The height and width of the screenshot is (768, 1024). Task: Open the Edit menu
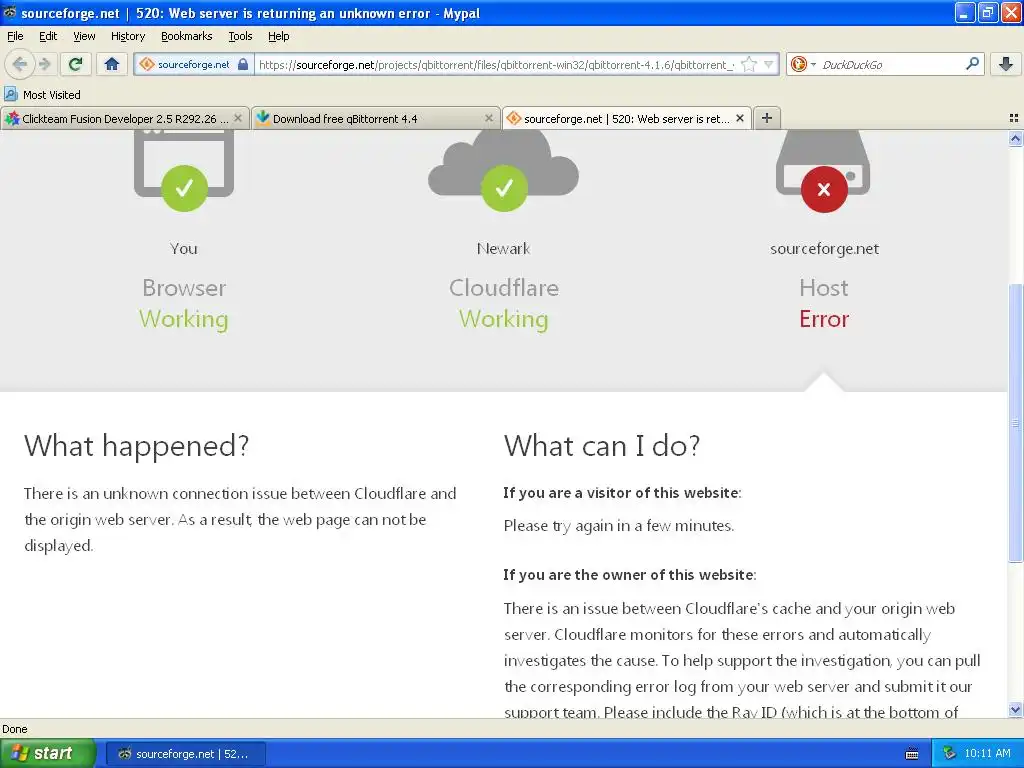click(48, 36)
